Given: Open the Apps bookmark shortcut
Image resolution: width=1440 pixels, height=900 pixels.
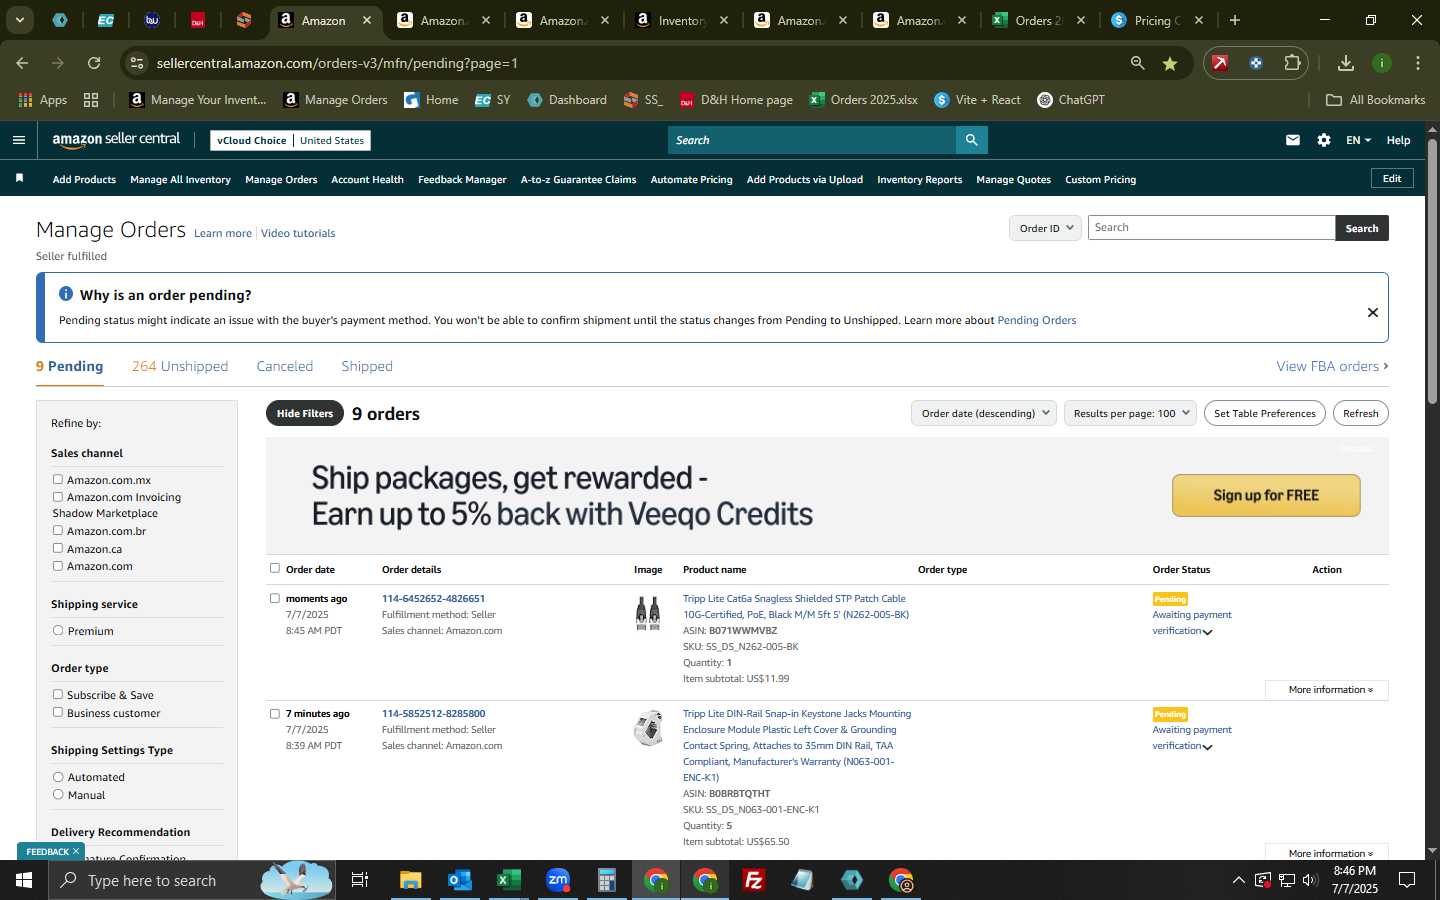Looking at the screenshot, I should (x=43, y=100).
